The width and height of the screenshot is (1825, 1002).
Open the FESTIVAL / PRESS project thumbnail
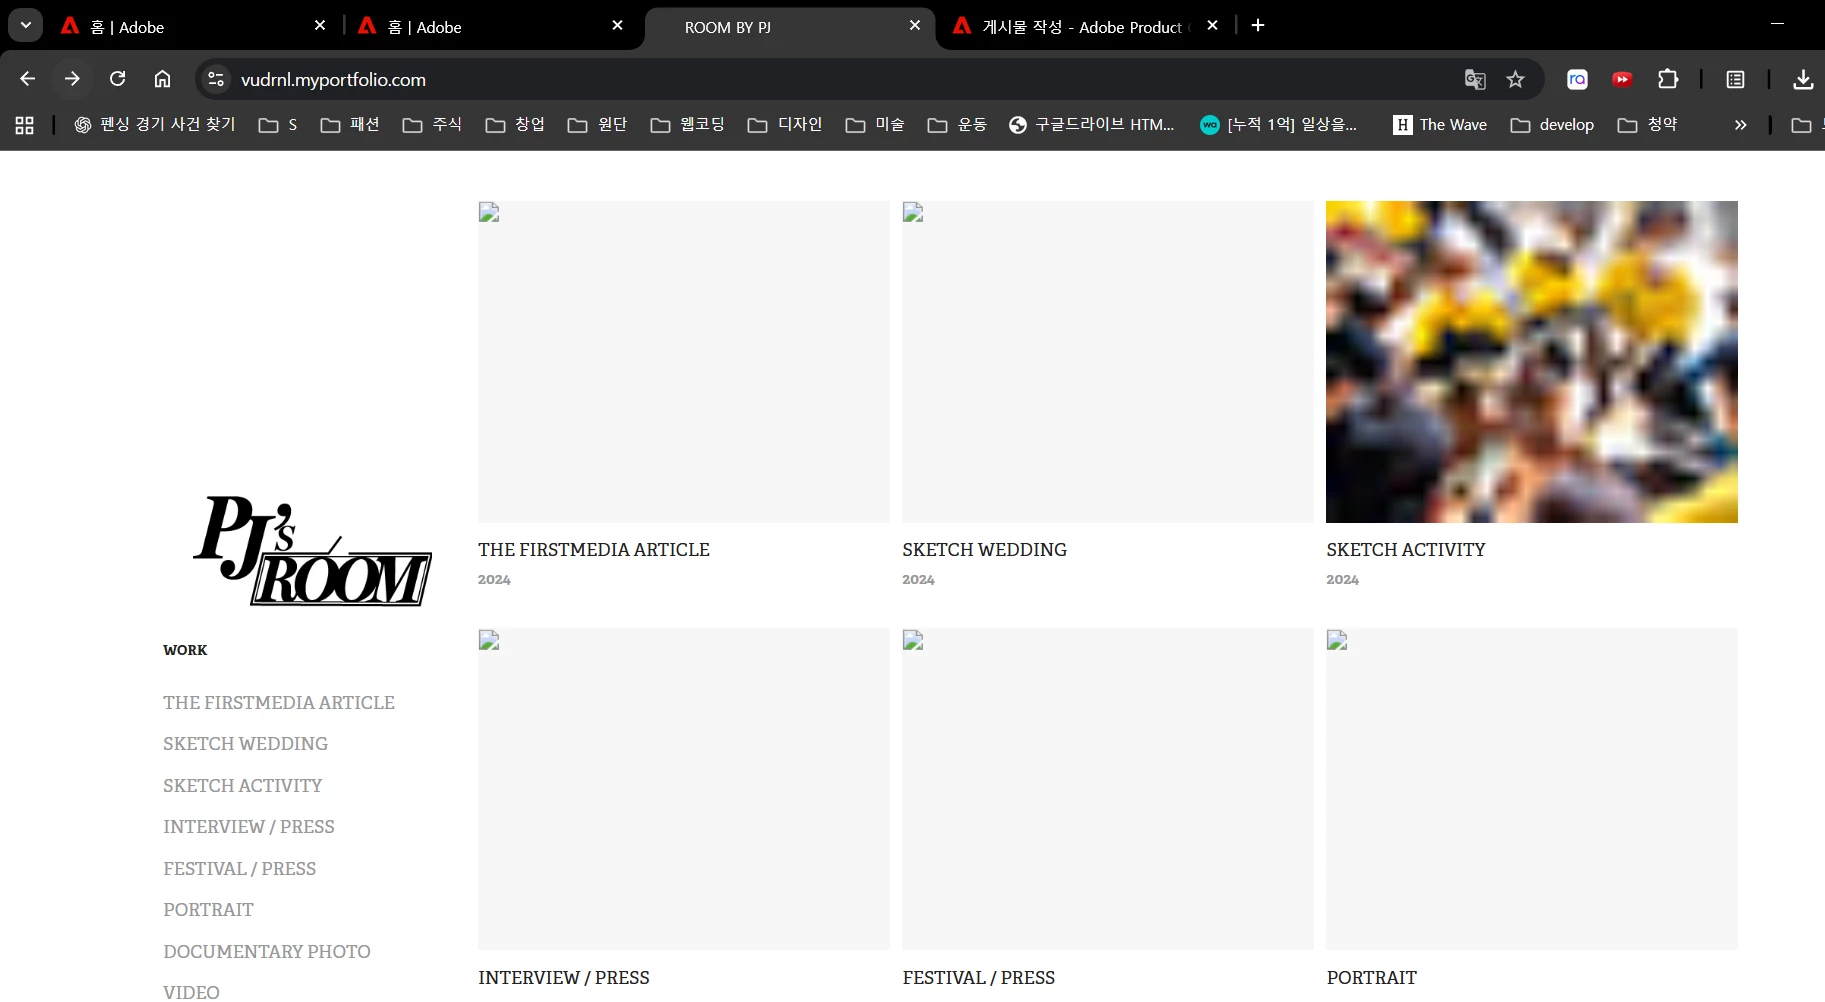click(x=1108, y=789)
